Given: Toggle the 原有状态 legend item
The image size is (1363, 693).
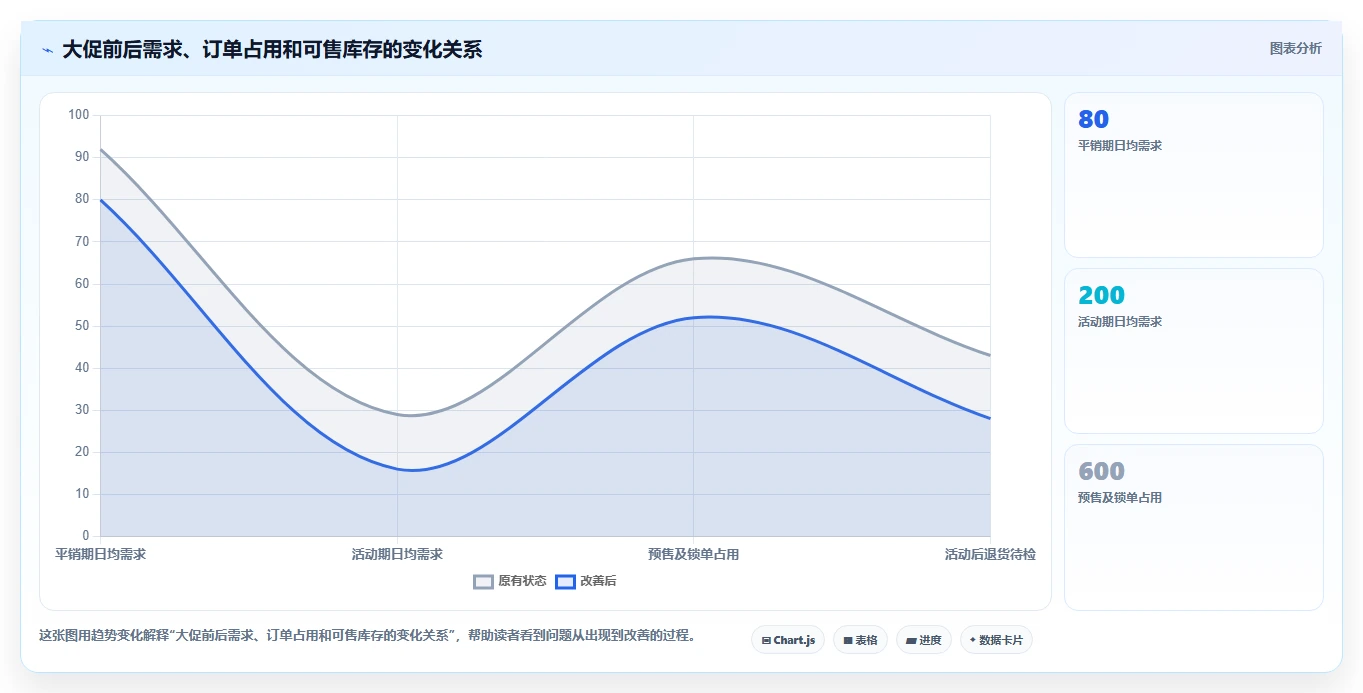Looking at the screenshot, I should click(510, 581).
